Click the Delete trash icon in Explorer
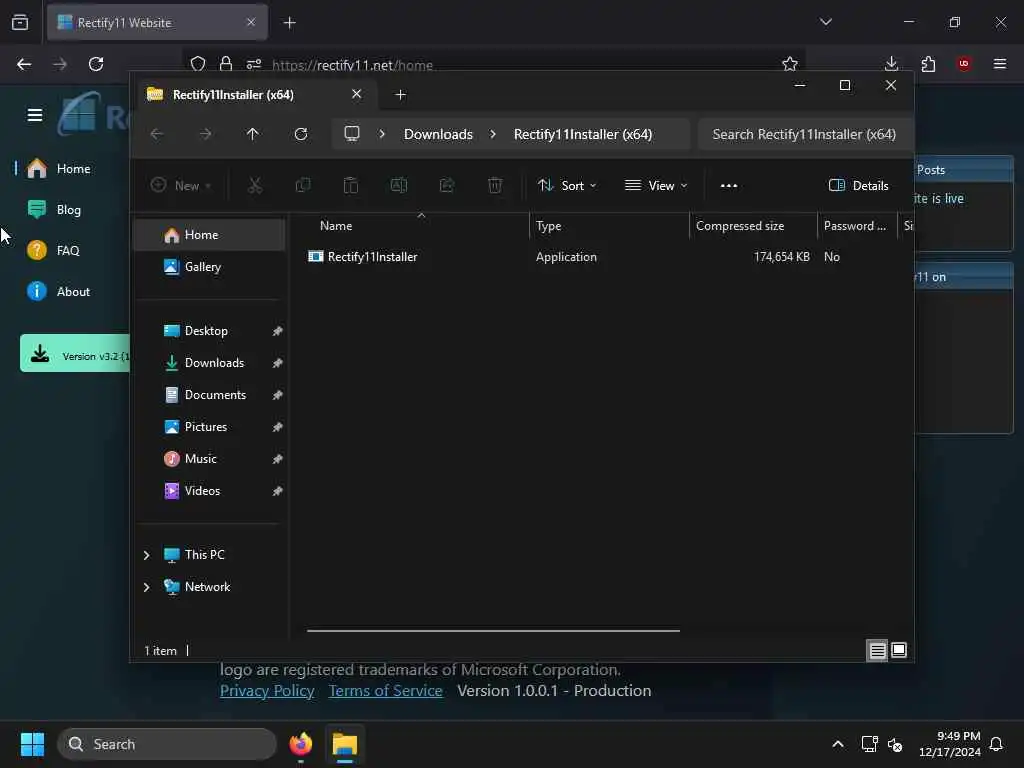The image size is (1024, 768). click(495, 185)
